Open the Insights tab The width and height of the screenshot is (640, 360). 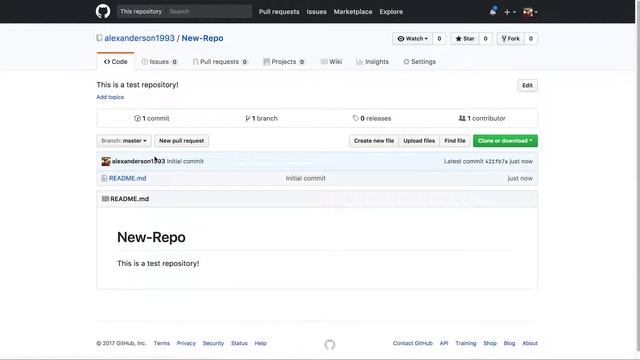pyautogui.click(x=372, y=62)
